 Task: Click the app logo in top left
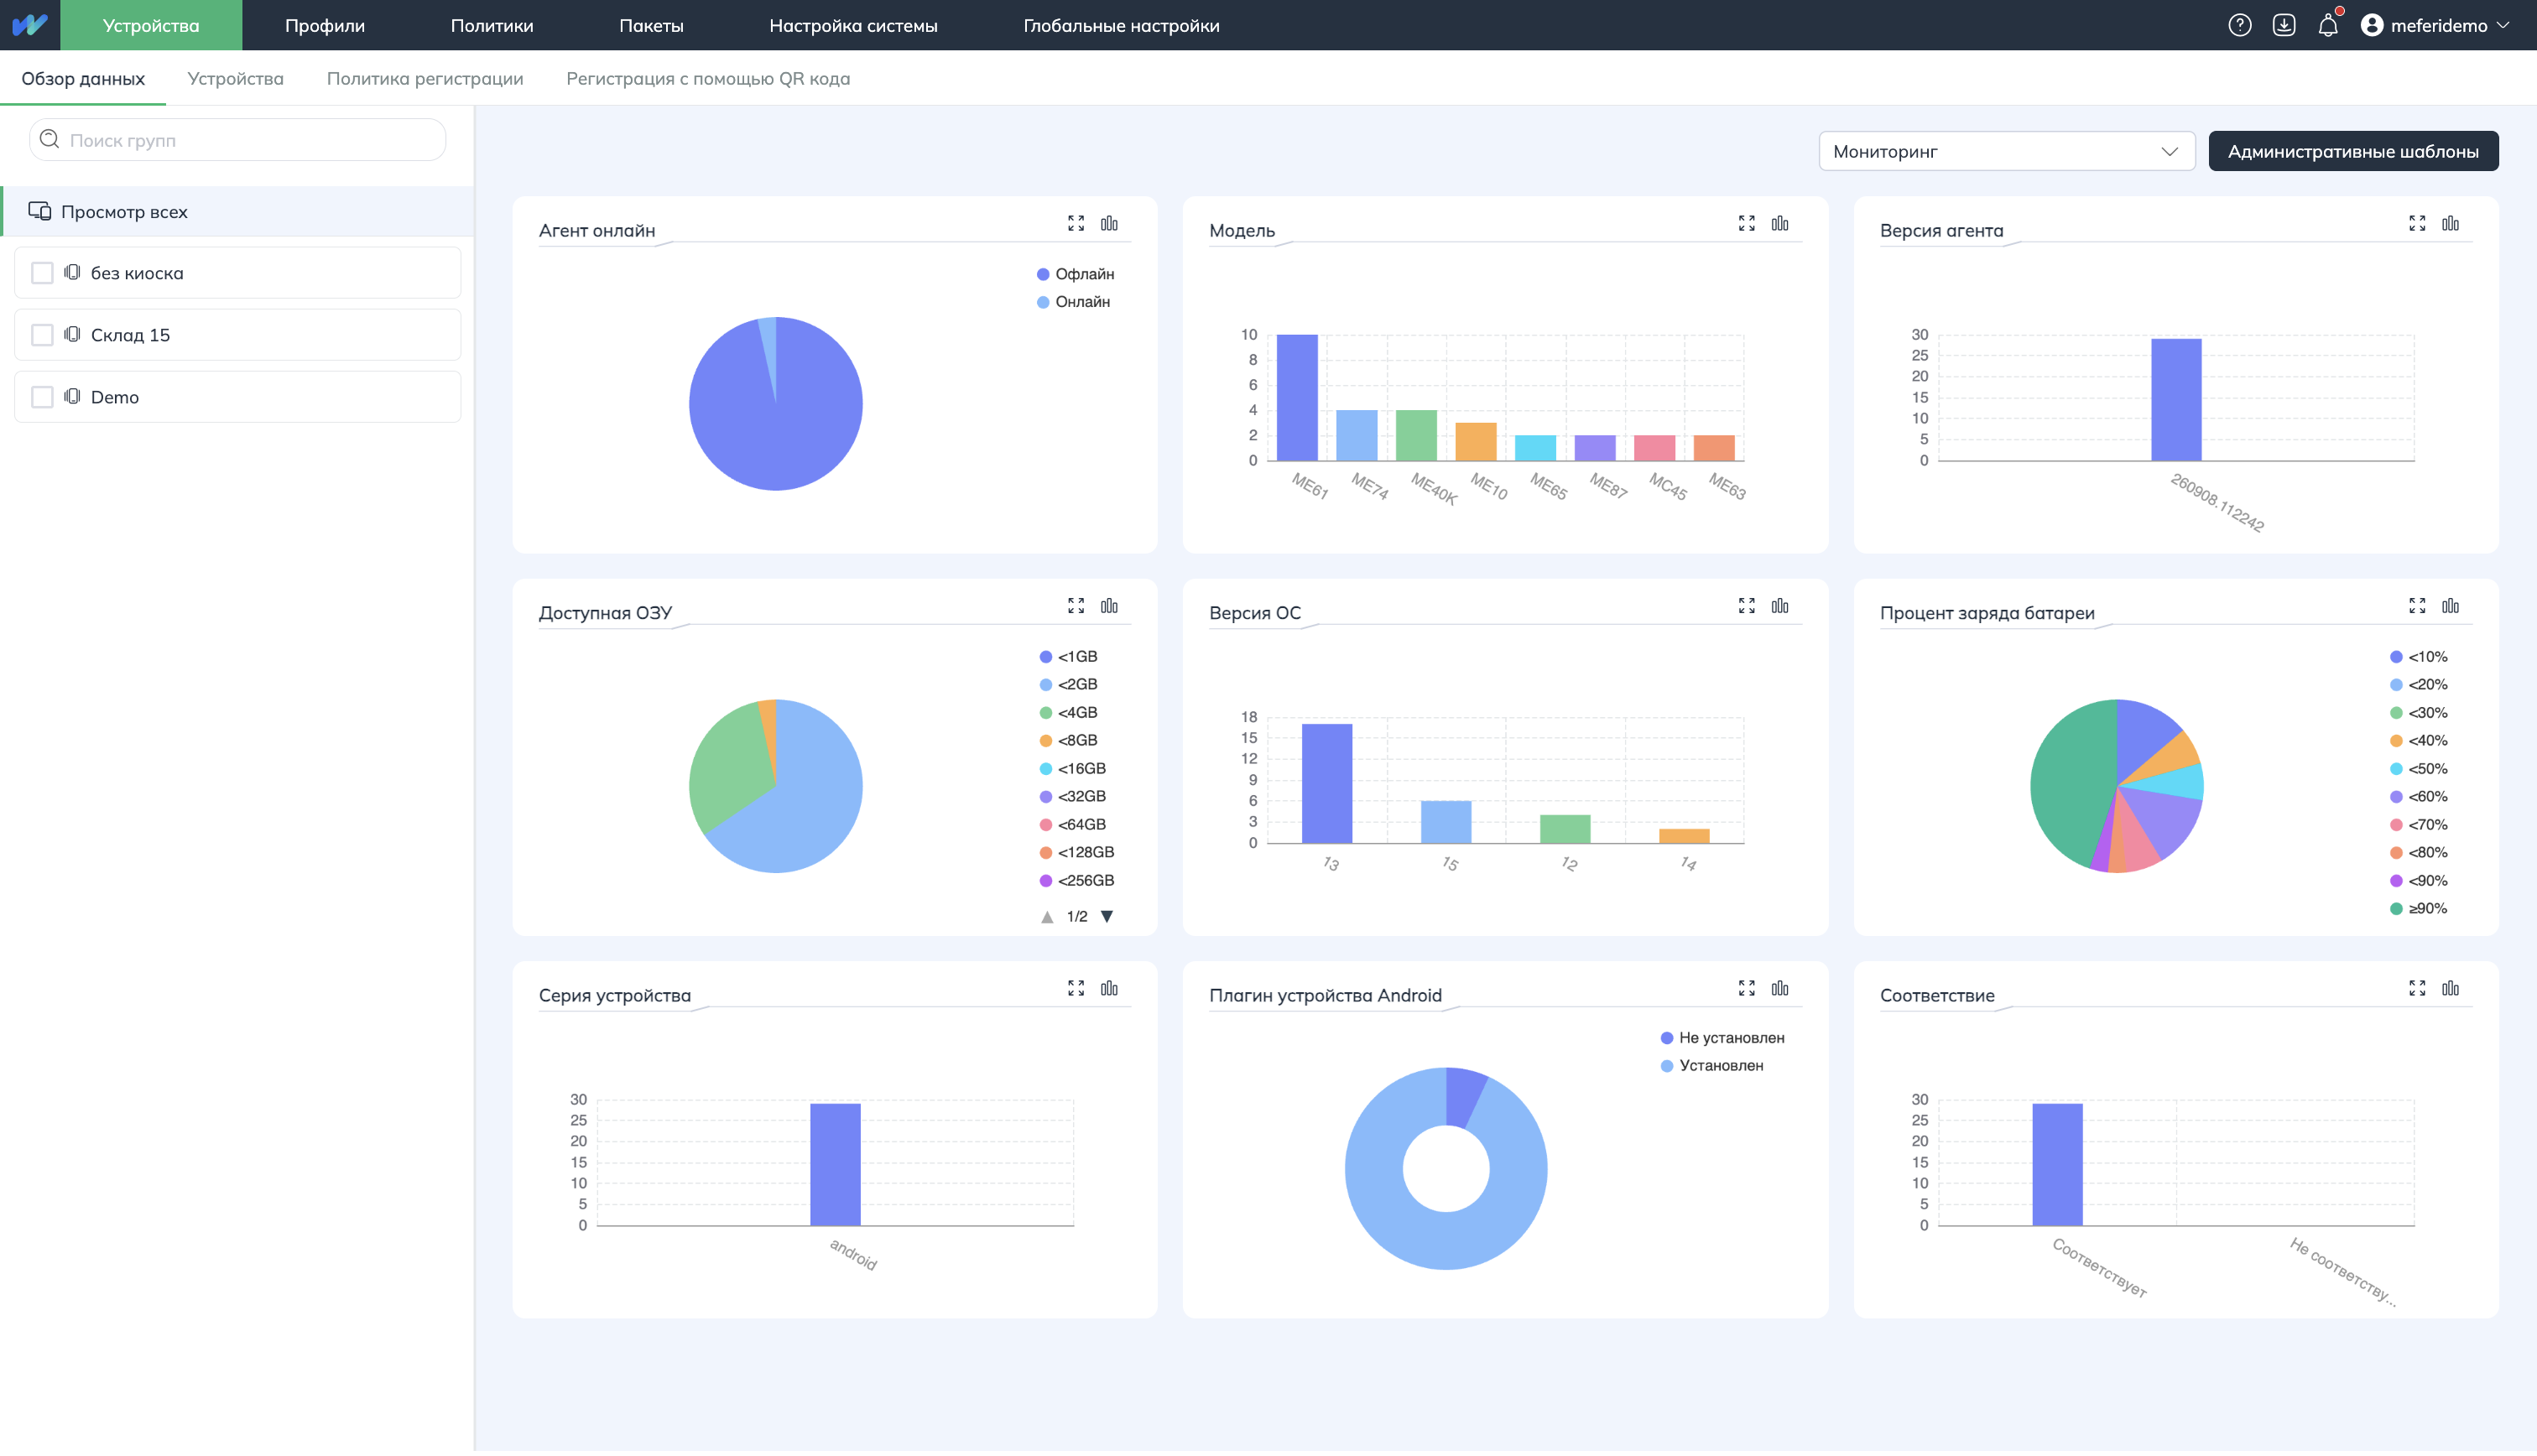30,25
